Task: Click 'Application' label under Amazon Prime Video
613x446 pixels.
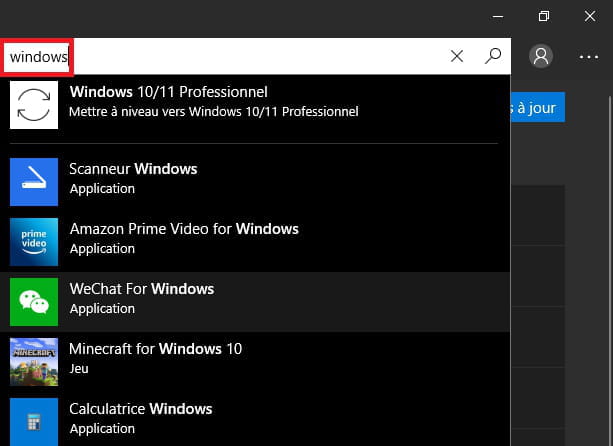Action: pos(102,249)
